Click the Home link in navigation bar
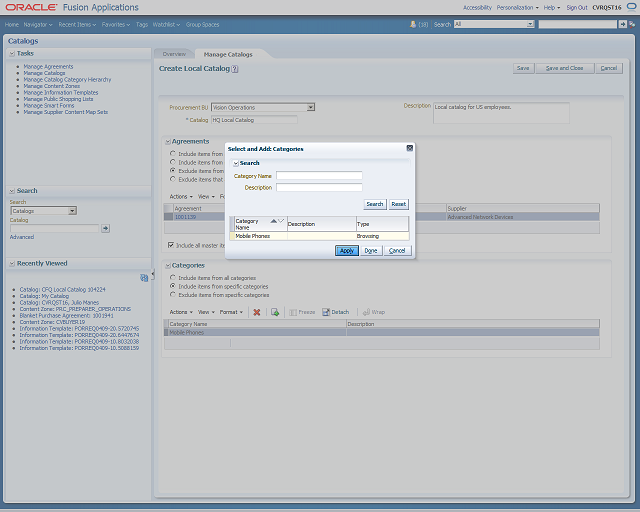The width and height of the screenshot is (640, 512). [12, 24]
